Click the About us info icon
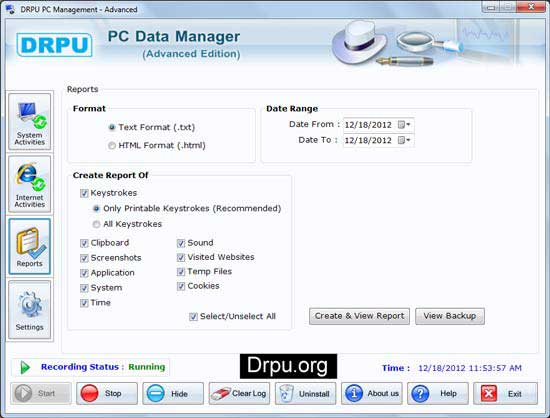 (x=354, y=393)
